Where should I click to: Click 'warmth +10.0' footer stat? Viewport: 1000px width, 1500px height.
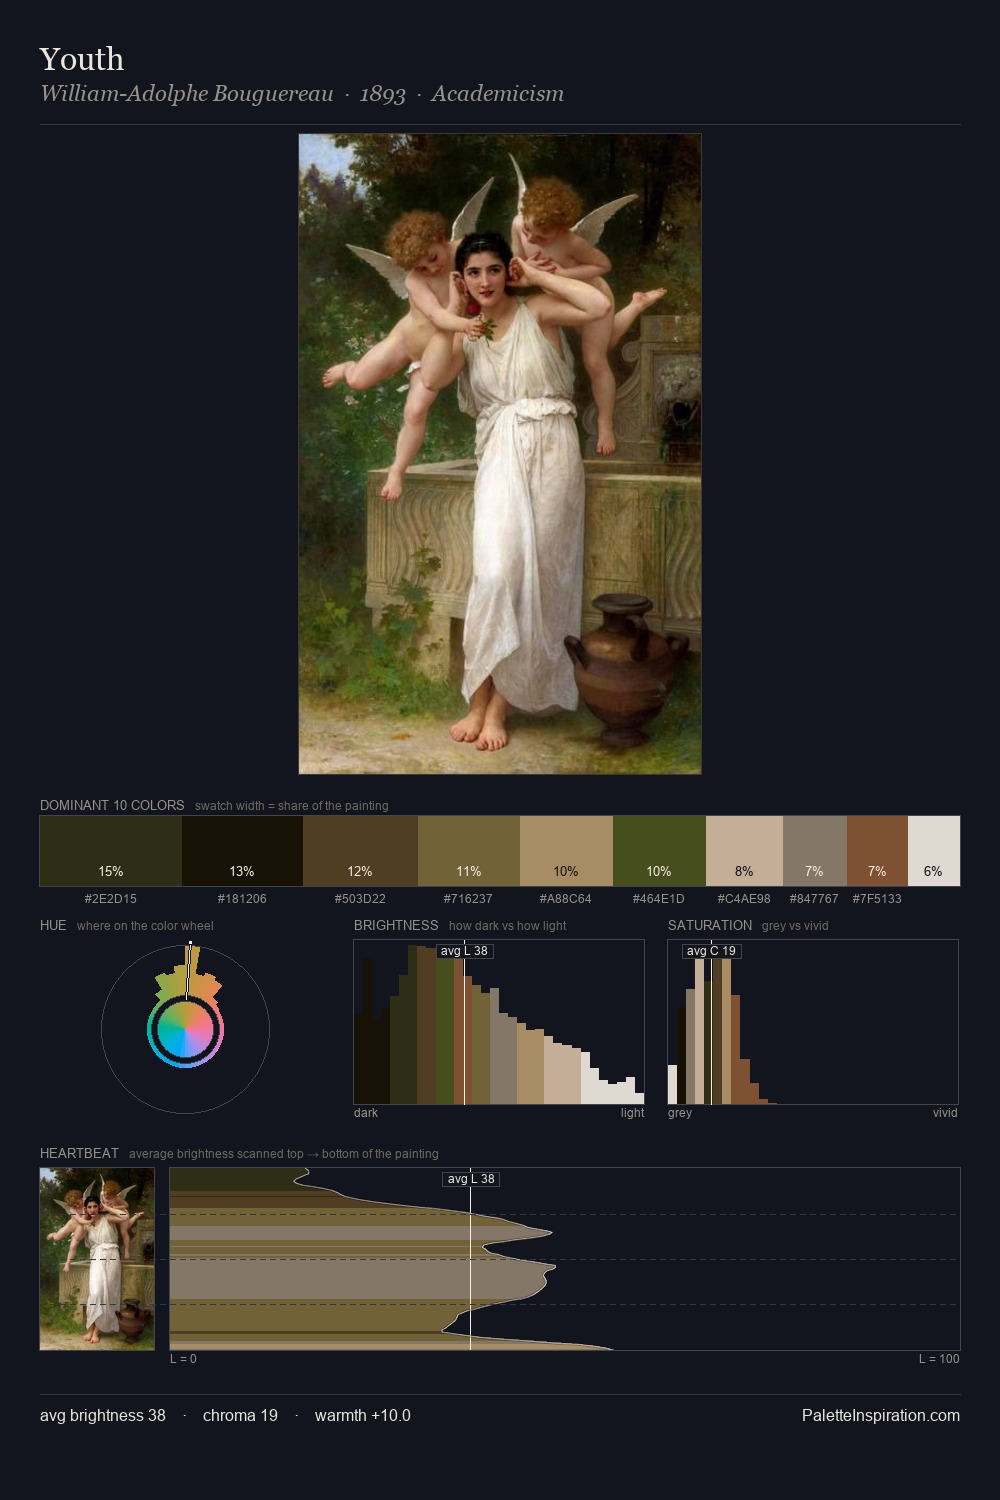363,1415
